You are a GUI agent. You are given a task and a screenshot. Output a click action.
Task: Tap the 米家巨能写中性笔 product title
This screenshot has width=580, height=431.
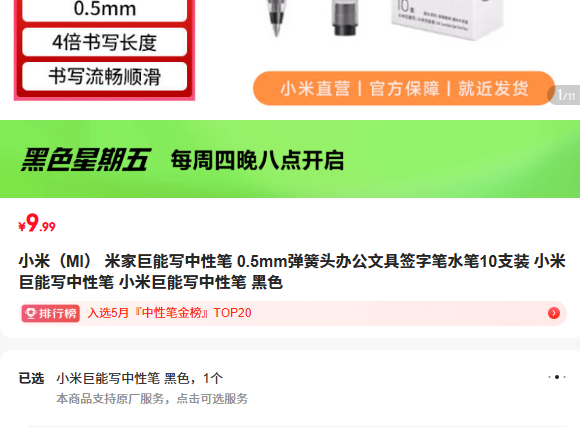point(292,272)
